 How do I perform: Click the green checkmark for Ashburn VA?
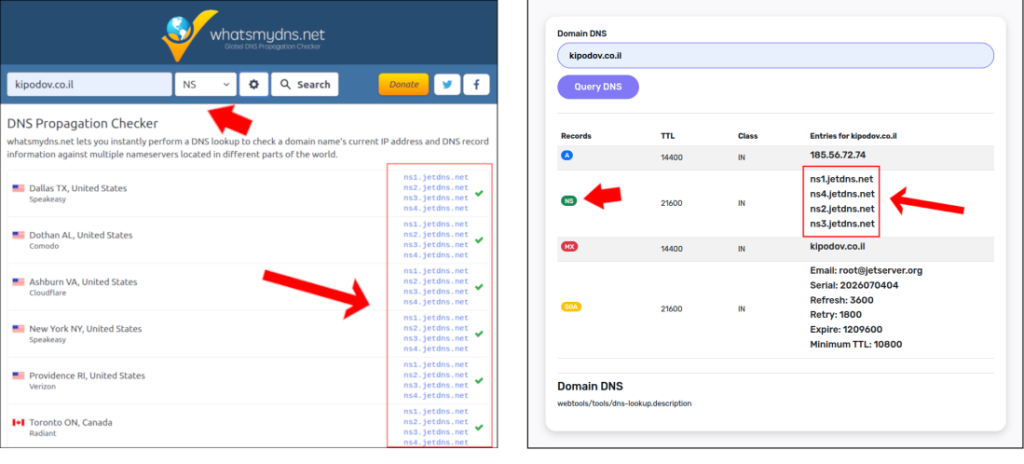(479, 287)
